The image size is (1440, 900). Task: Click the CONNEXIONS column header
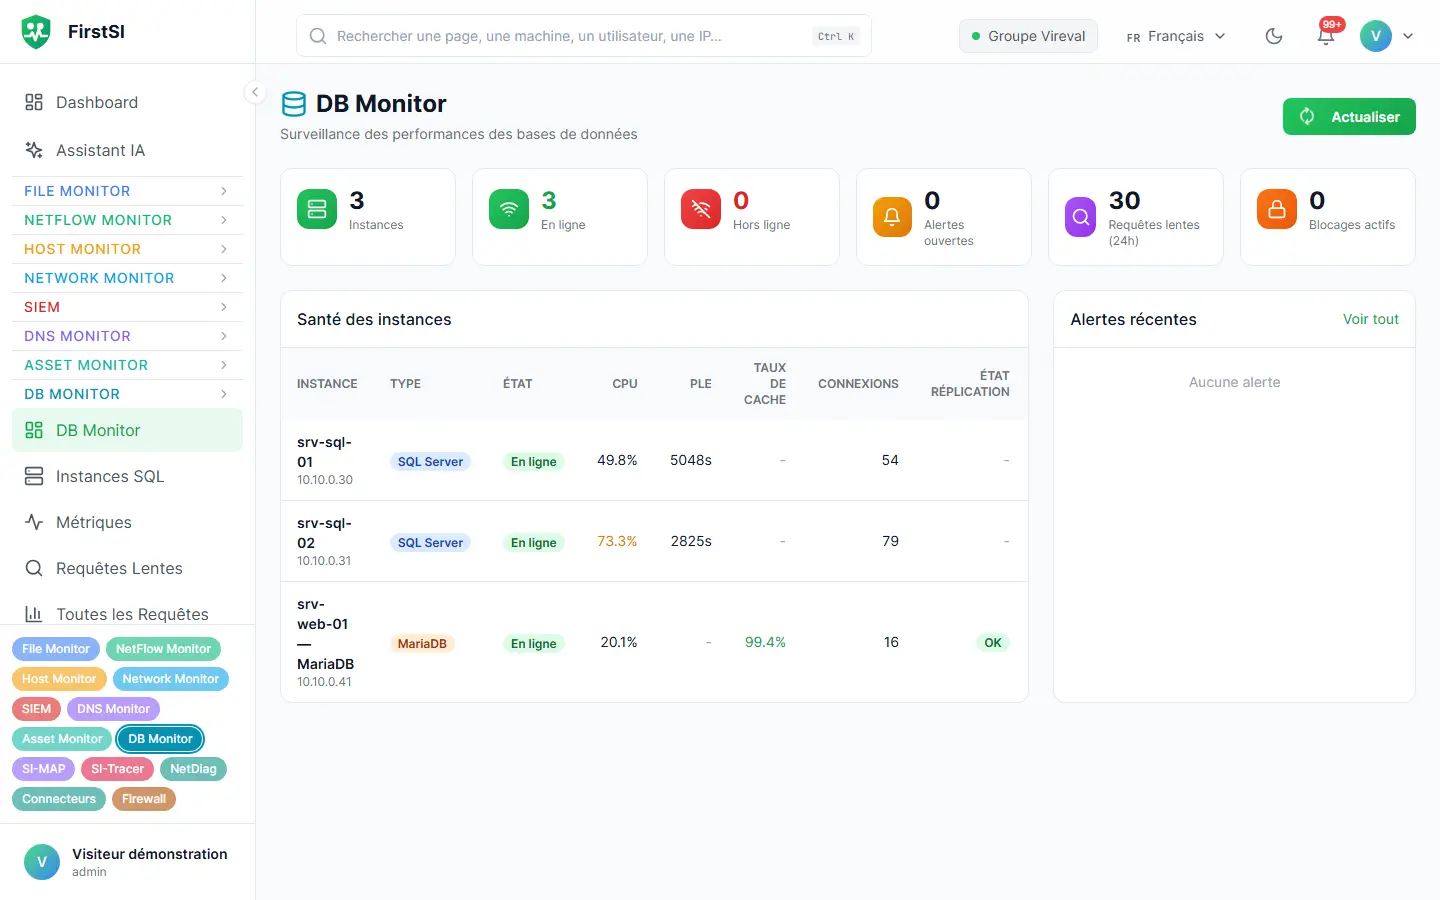click(x=858, y=384)
